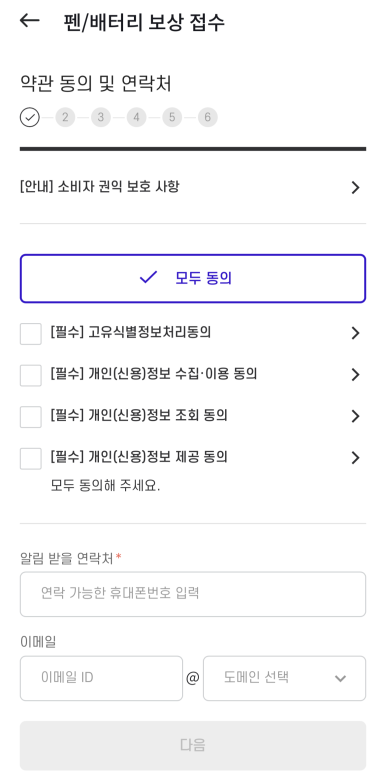
Task: Select step 6 circle in progress indicator
Action: point(208,117)
